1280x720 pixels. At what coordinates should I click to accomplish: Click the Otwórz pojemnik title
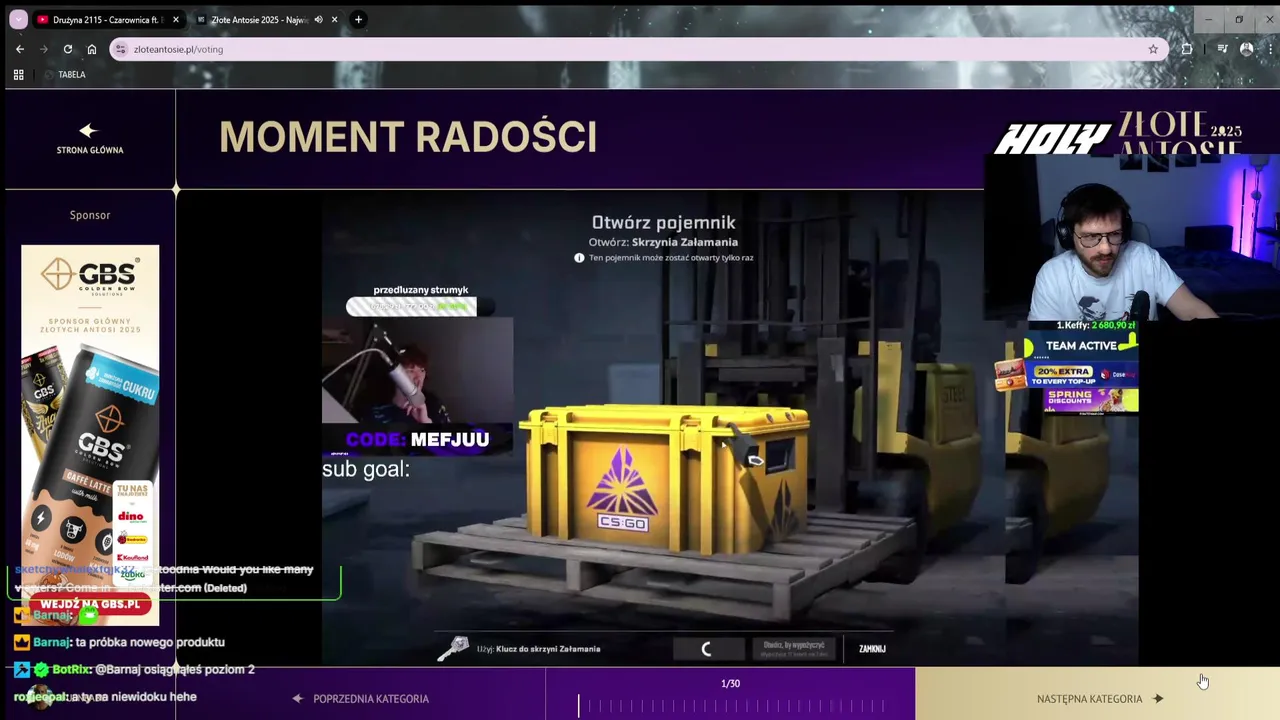(663, 223)
